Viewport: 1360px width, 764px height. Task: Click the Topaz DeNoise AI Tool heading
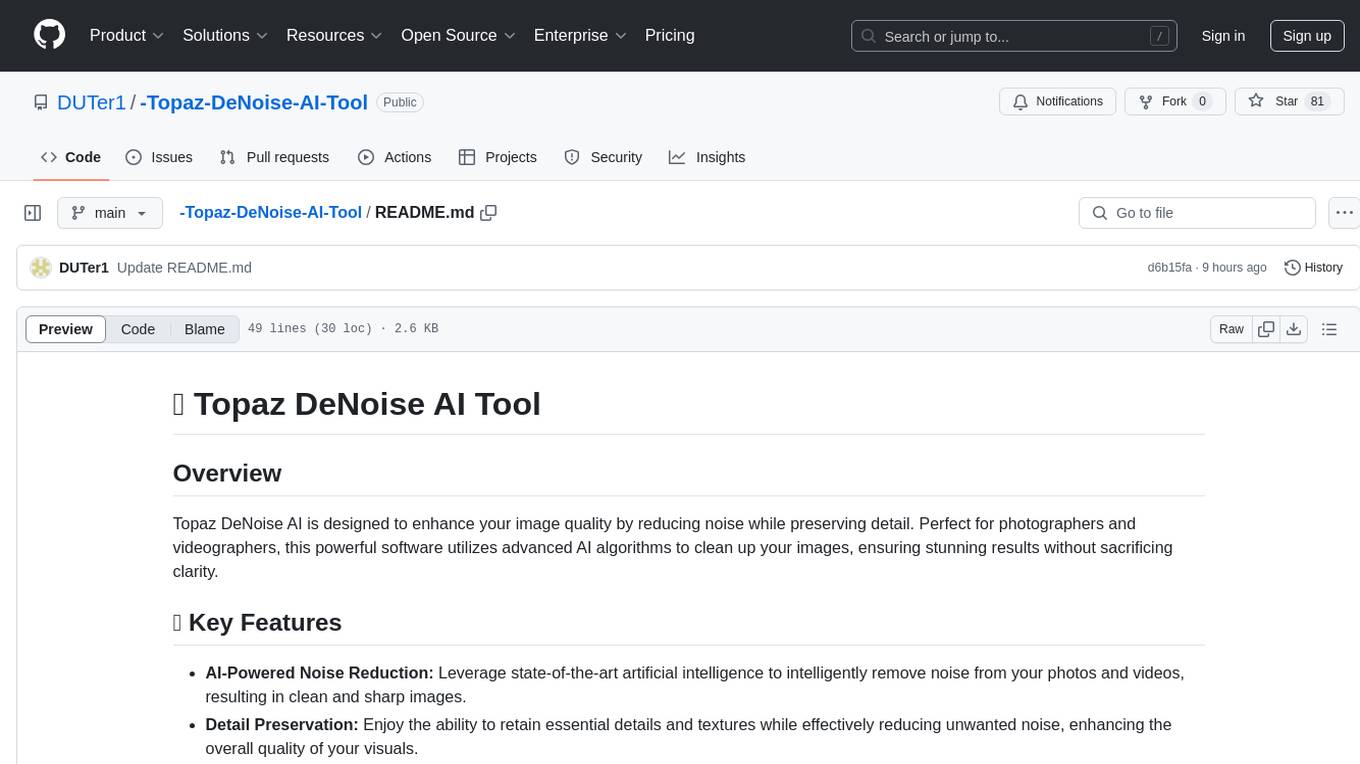(357, 404)
